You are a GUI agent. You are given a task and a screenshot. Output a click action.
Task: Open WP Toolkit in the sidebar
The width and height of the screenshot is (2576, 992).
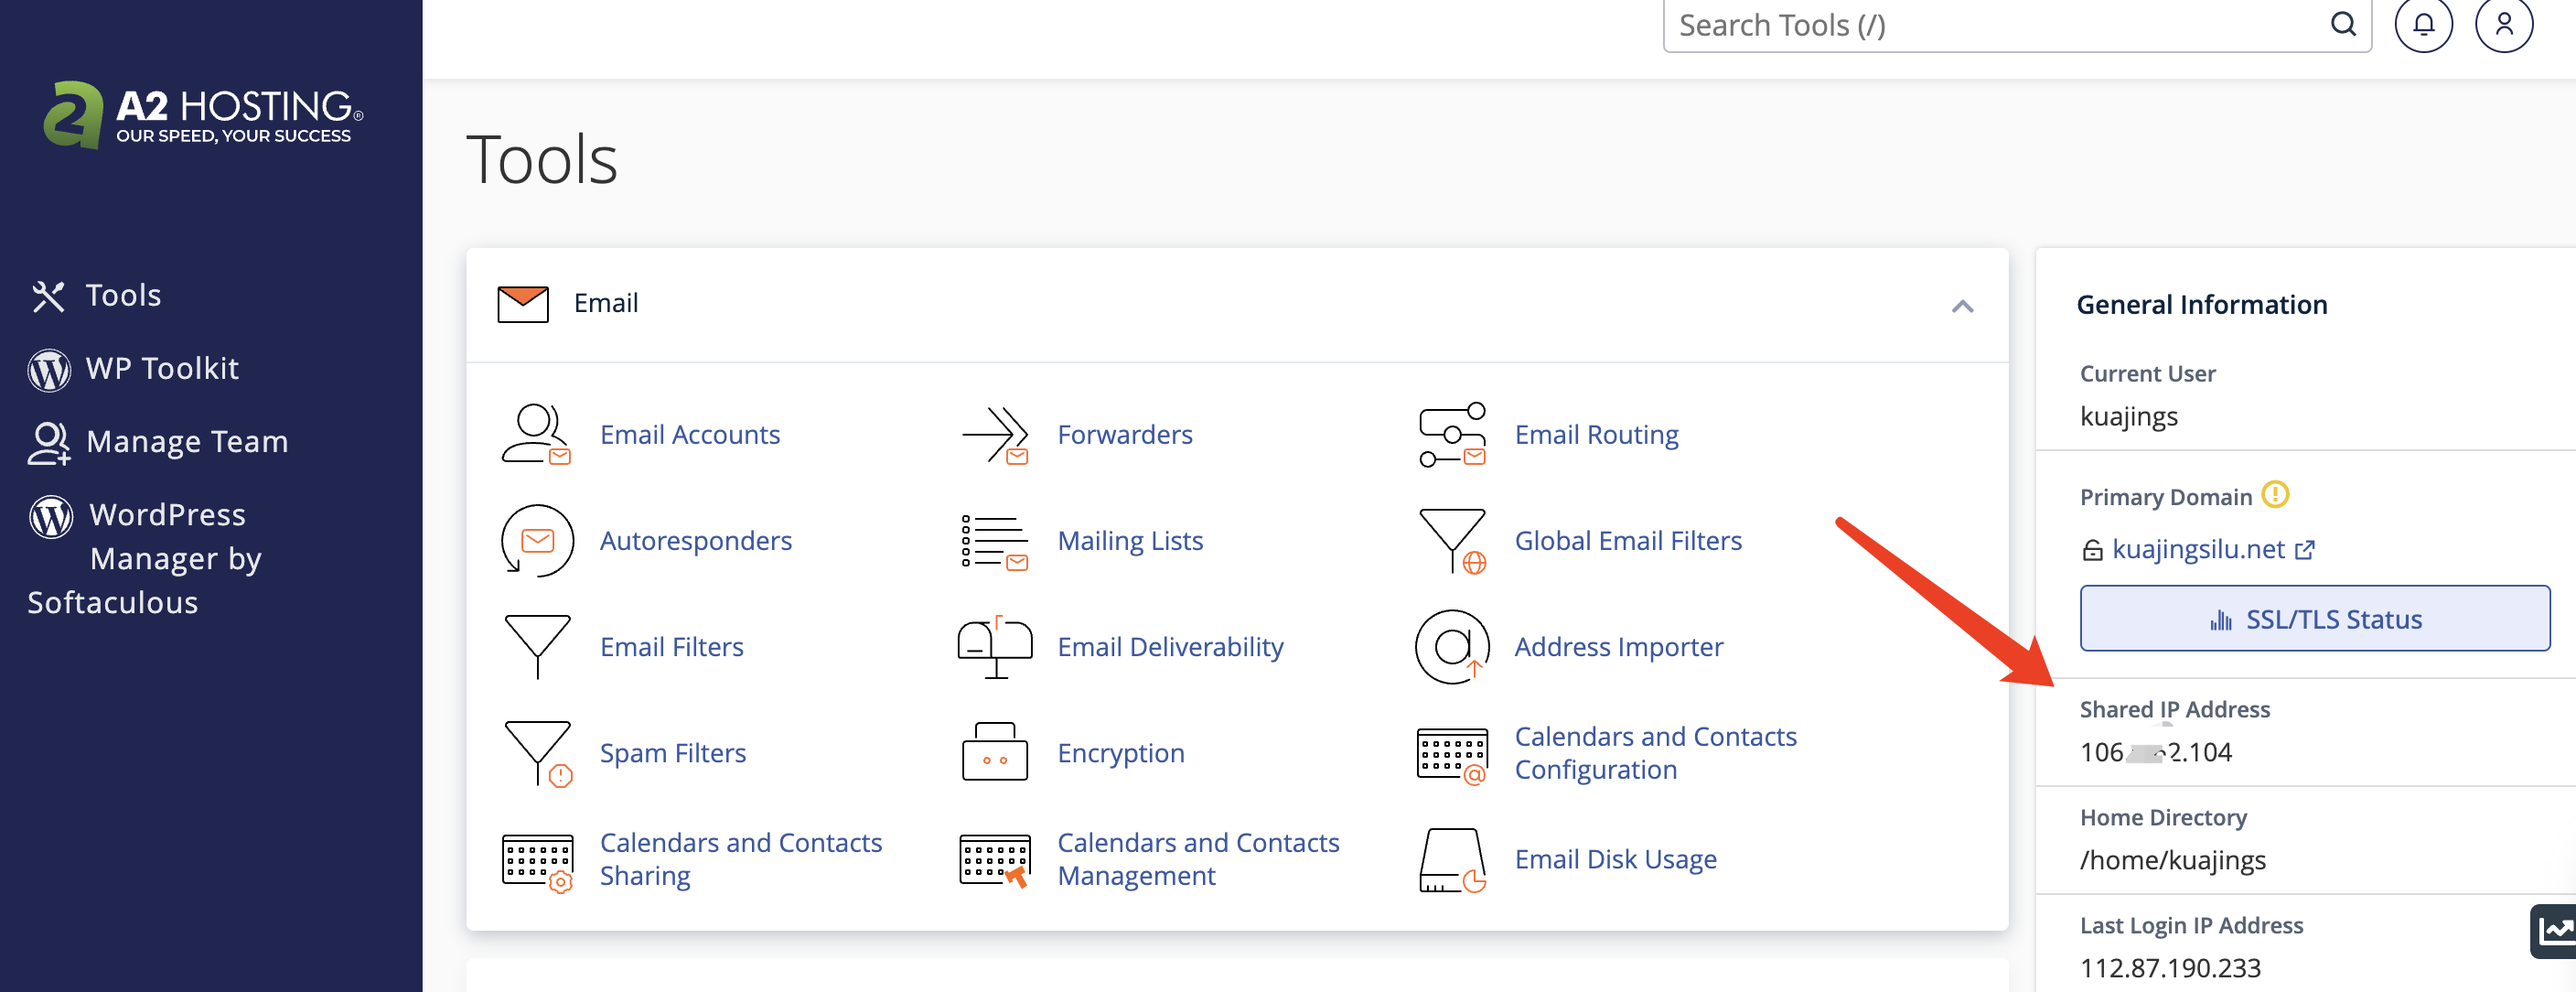coord(134,369)
